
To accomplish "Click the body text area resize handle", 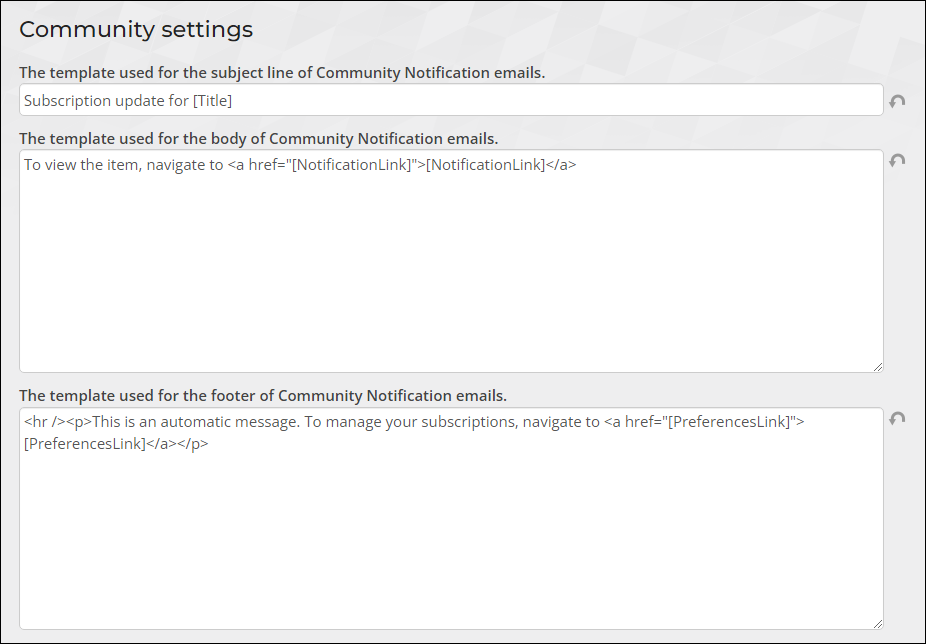I will (878, 367).
